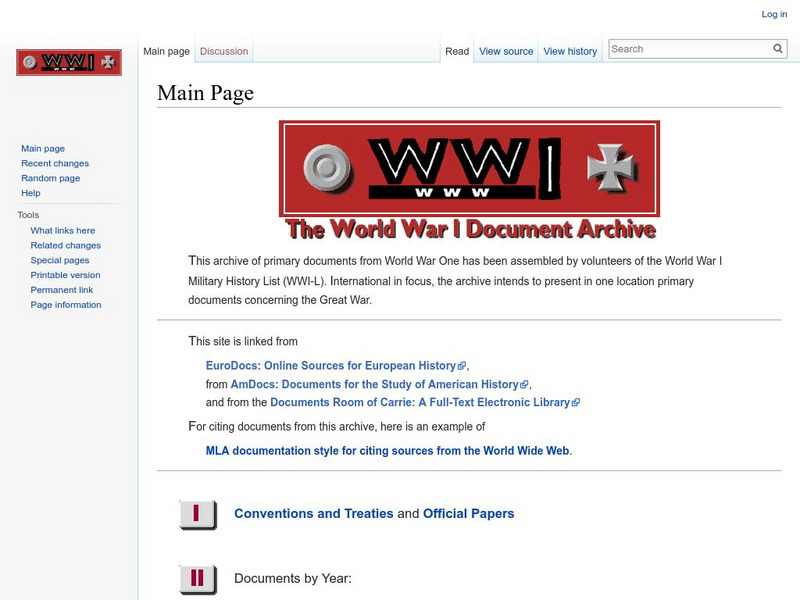The width and height of the screenshot is (800, 600).
Task: Open Related changes tool
Action: tap(65, 245)
